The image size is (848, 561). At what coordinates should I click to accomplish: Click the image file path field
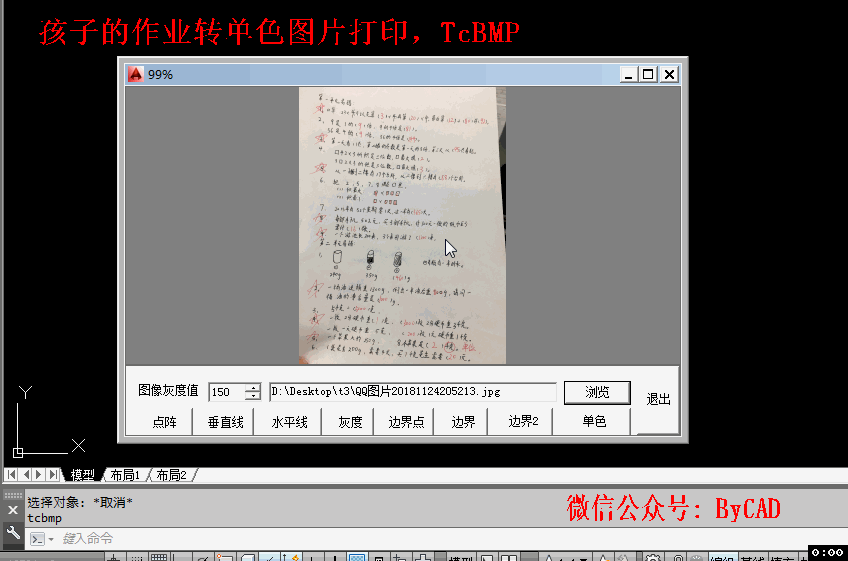click(413, 392)
